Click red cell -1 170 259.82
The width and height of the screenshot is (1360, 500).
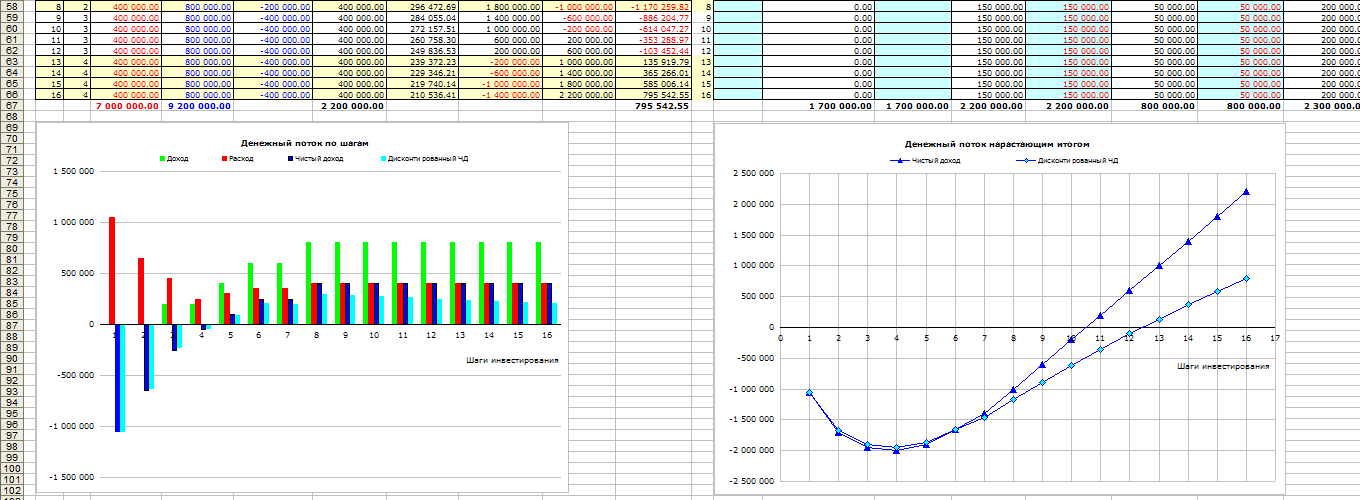(653, 7)
